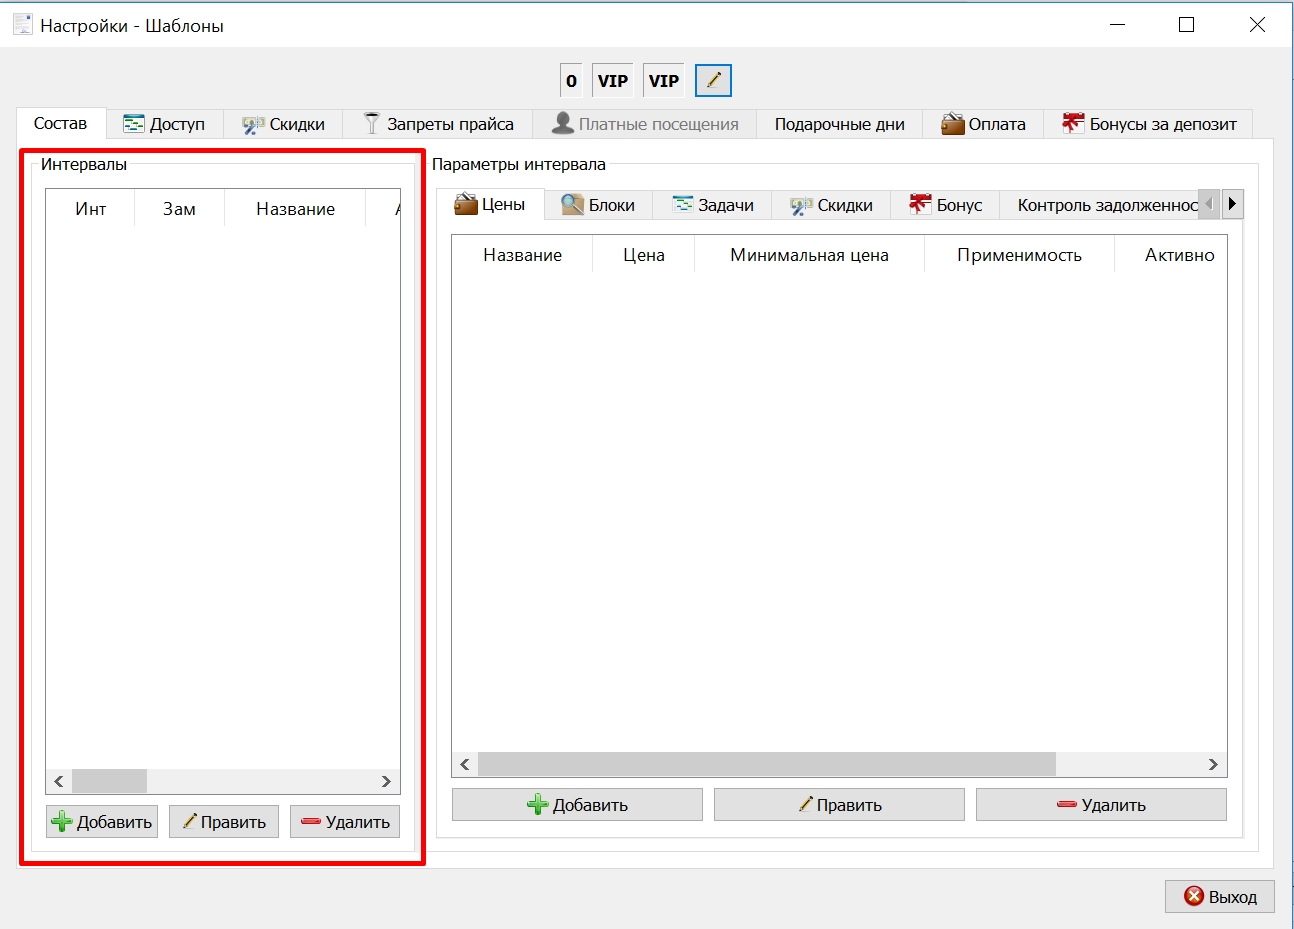Screen dimensions: 1294x929
Task: Click Добавить button under Интервалы list
Action: [x=102, y=822]
